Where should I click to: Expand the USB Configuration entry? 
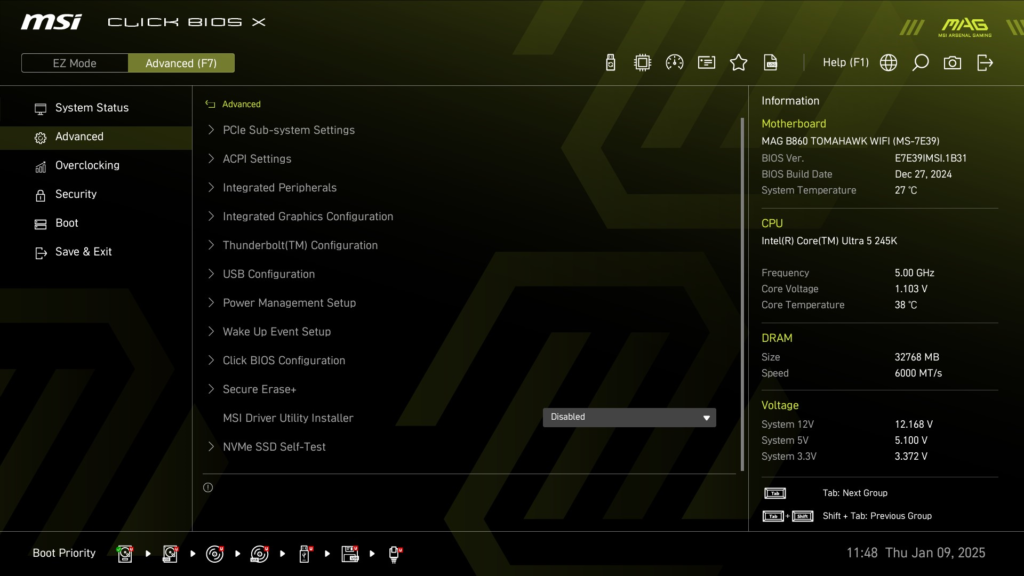click(x=267, y=273)
